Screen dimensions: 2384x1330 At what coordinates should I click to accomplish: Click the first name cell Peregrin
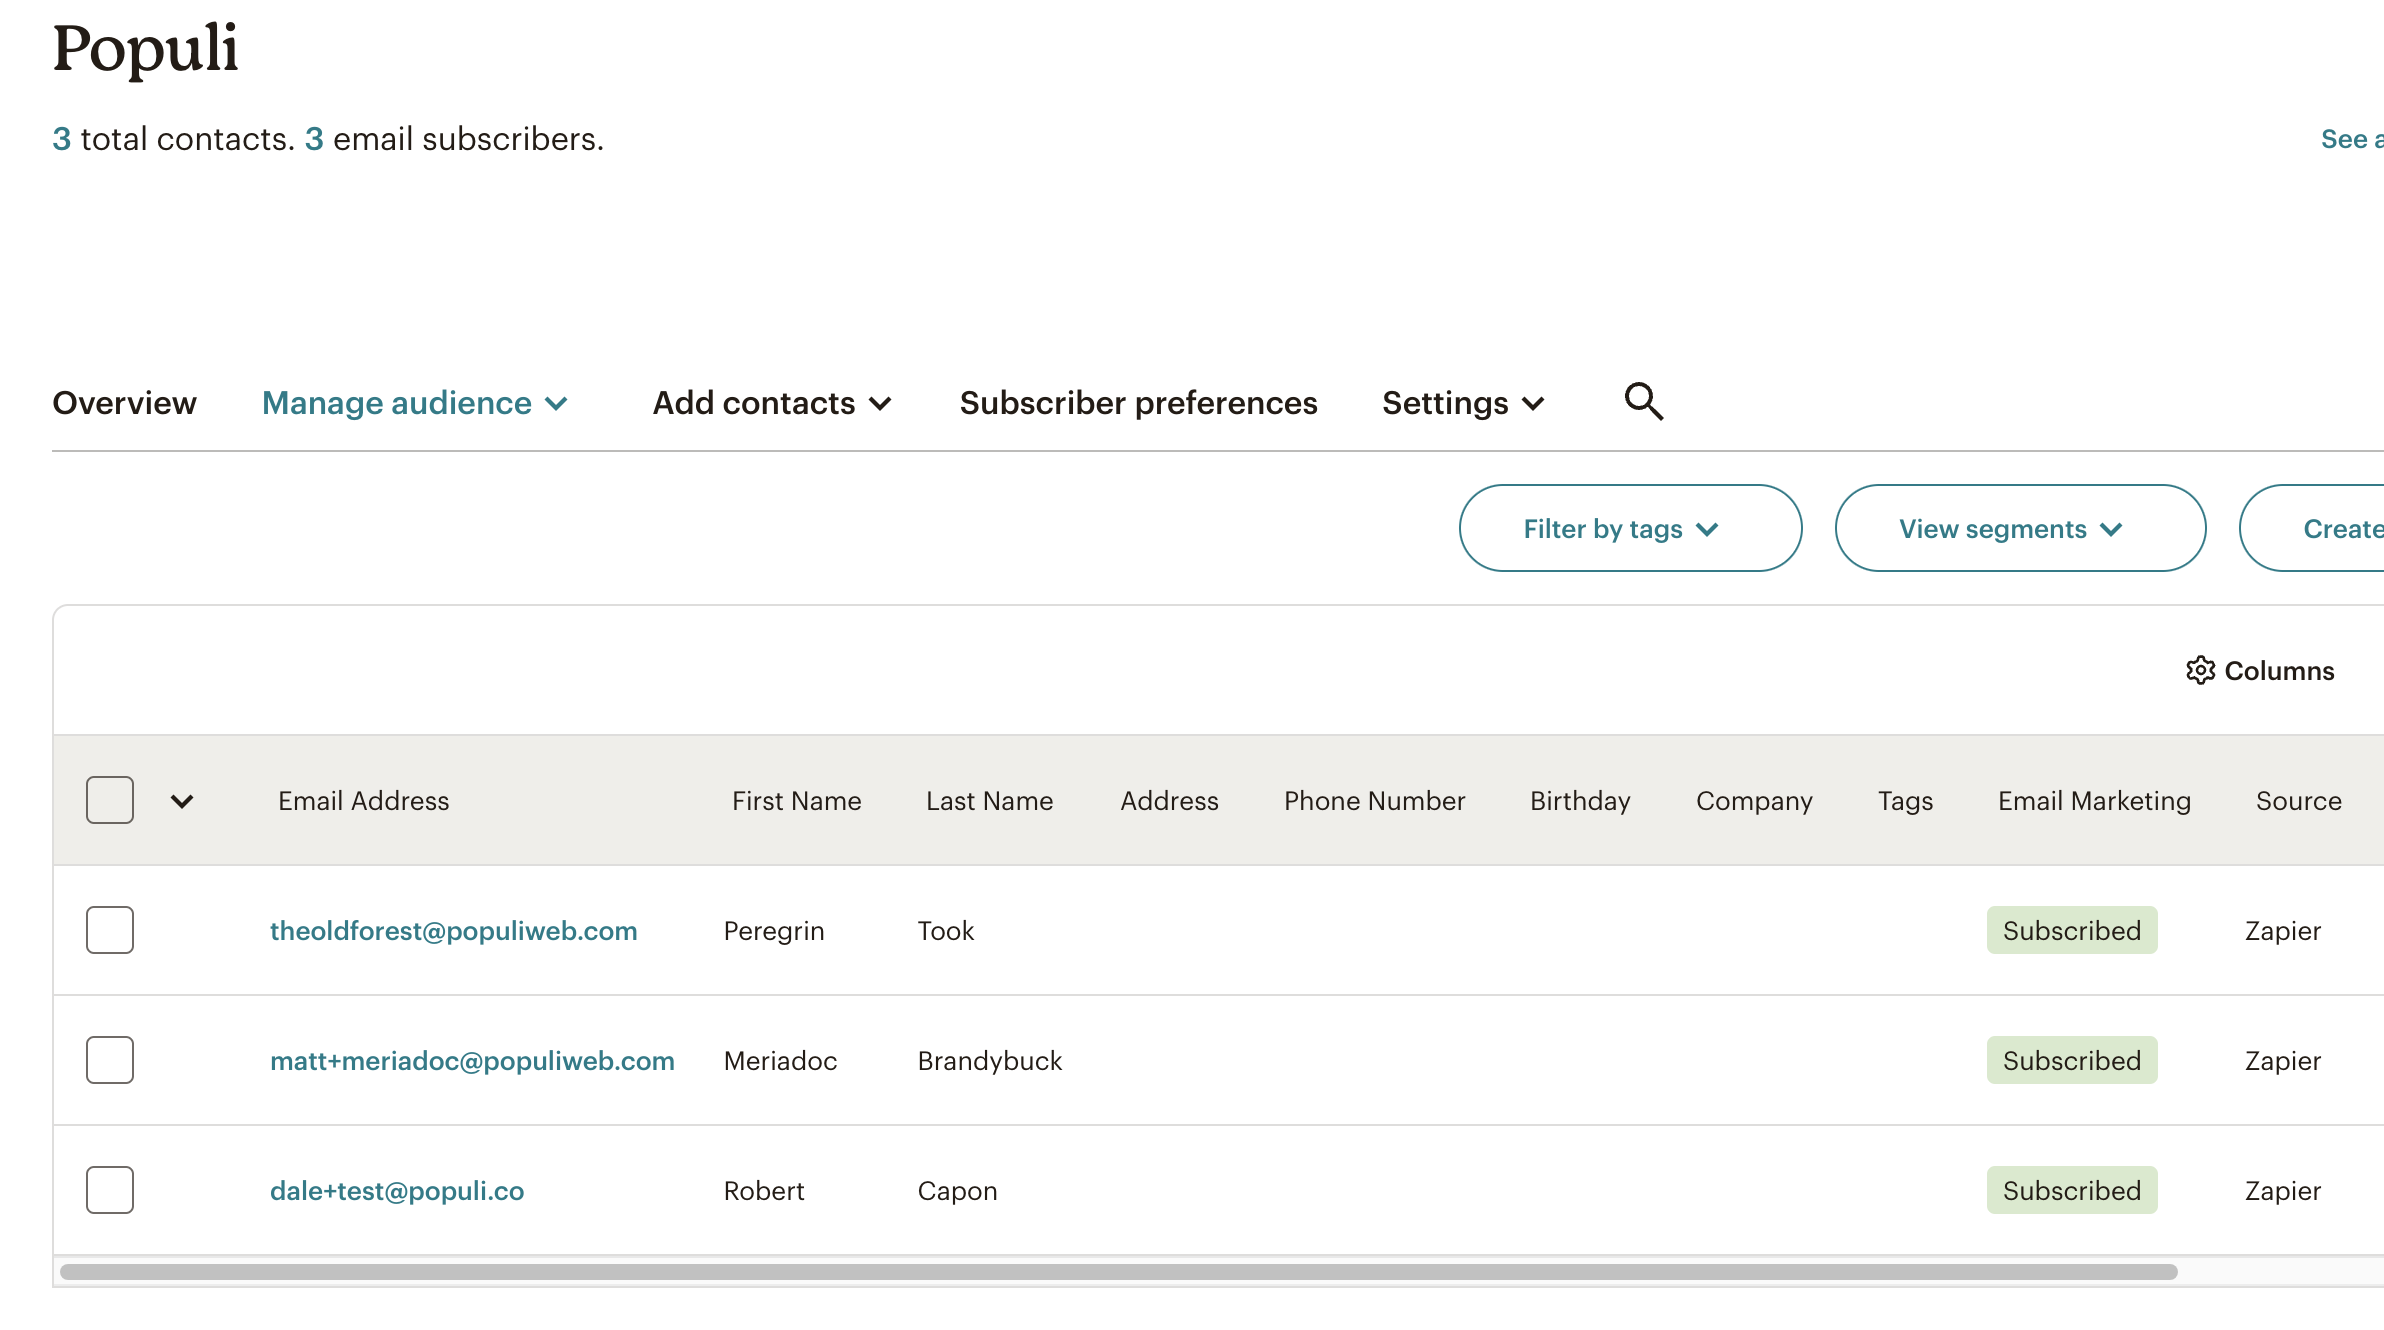pos(774,931)
